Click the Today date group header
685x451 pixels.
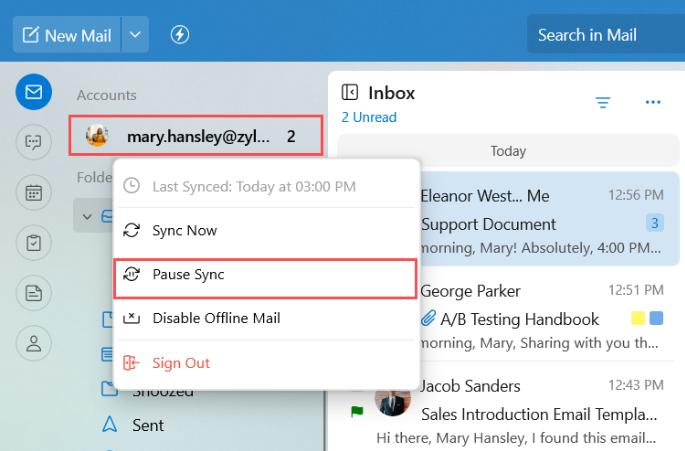point(508,151)
